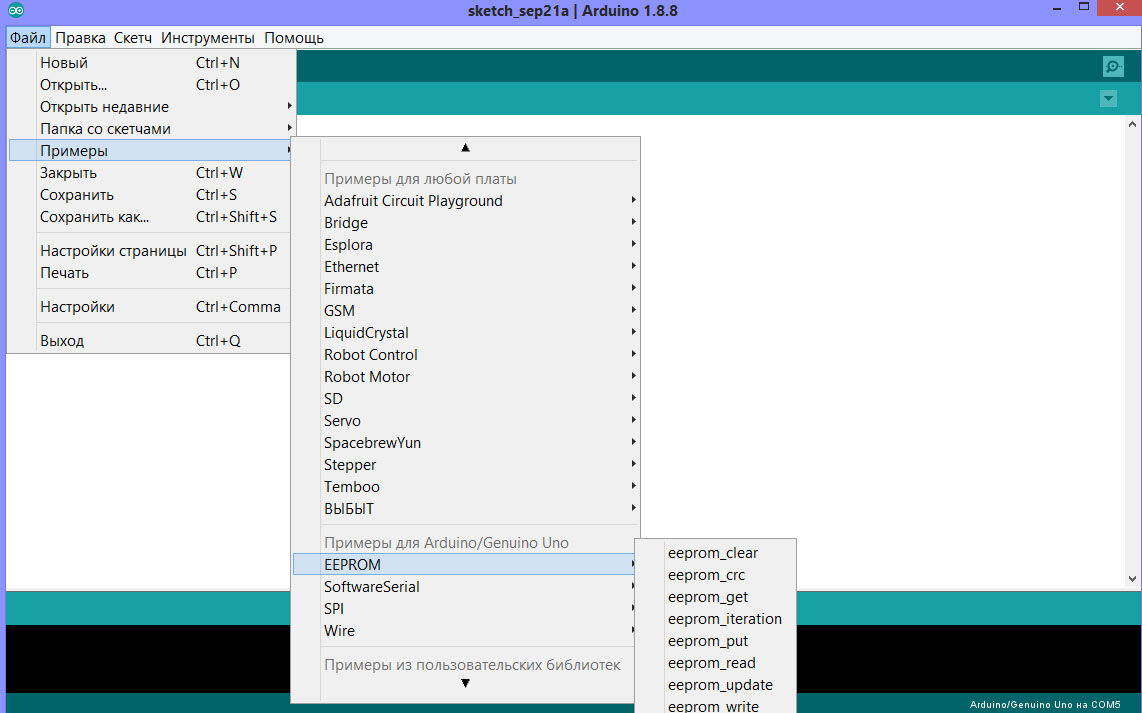The image size is (1142, 713).
Task: Open the Правка menu
Action: coord(80,38)
